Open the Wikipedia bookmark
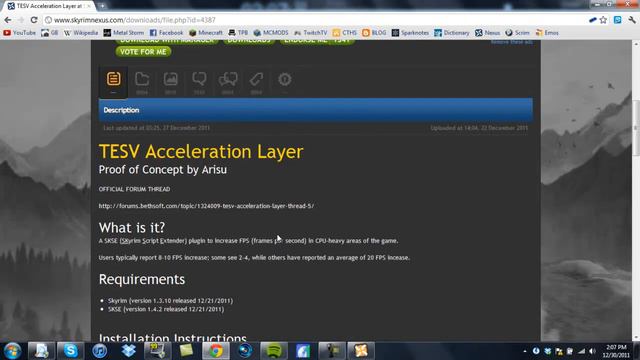 pyautogui.click(x=81, y=33)
